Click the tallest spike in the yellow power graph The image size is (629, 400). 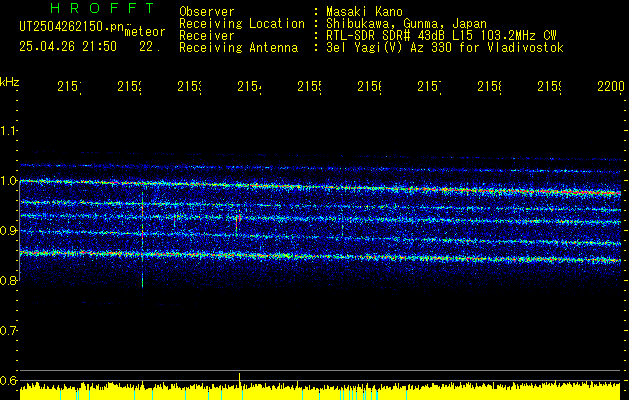(239, 380)
